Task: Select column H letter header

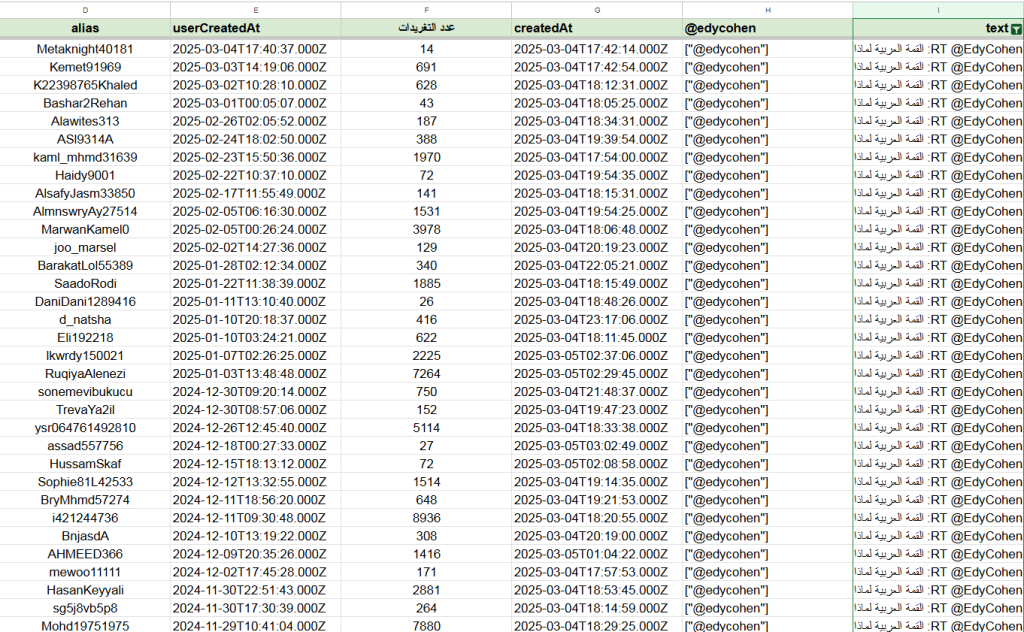Action: [767, 9]
